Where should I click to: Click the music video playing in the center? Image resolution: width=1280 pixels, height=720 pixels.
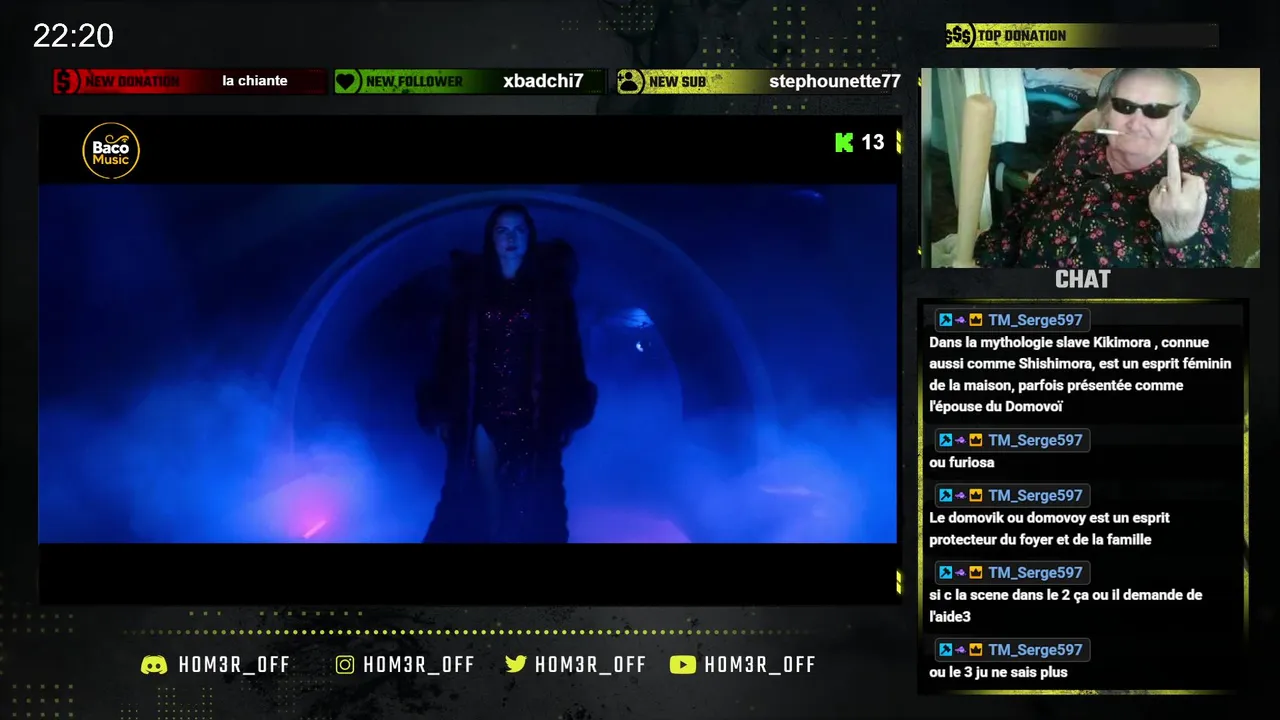pyautogui.click(x=468, y=363)
